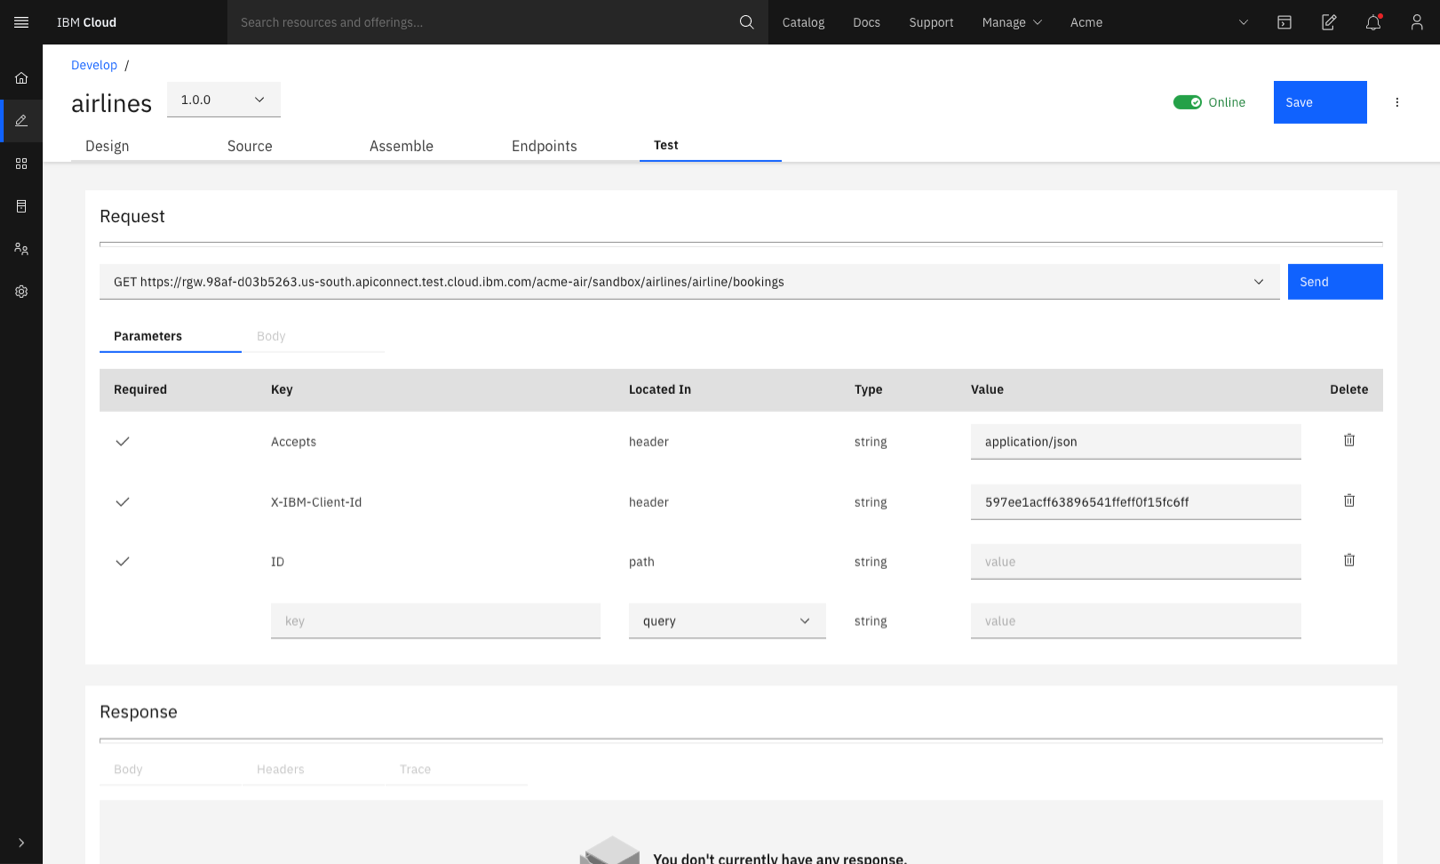Open the calendar icon in the header
The width and height of the screenshot is (1440, 864).
pyautogui.click(x=1284, y=22)
